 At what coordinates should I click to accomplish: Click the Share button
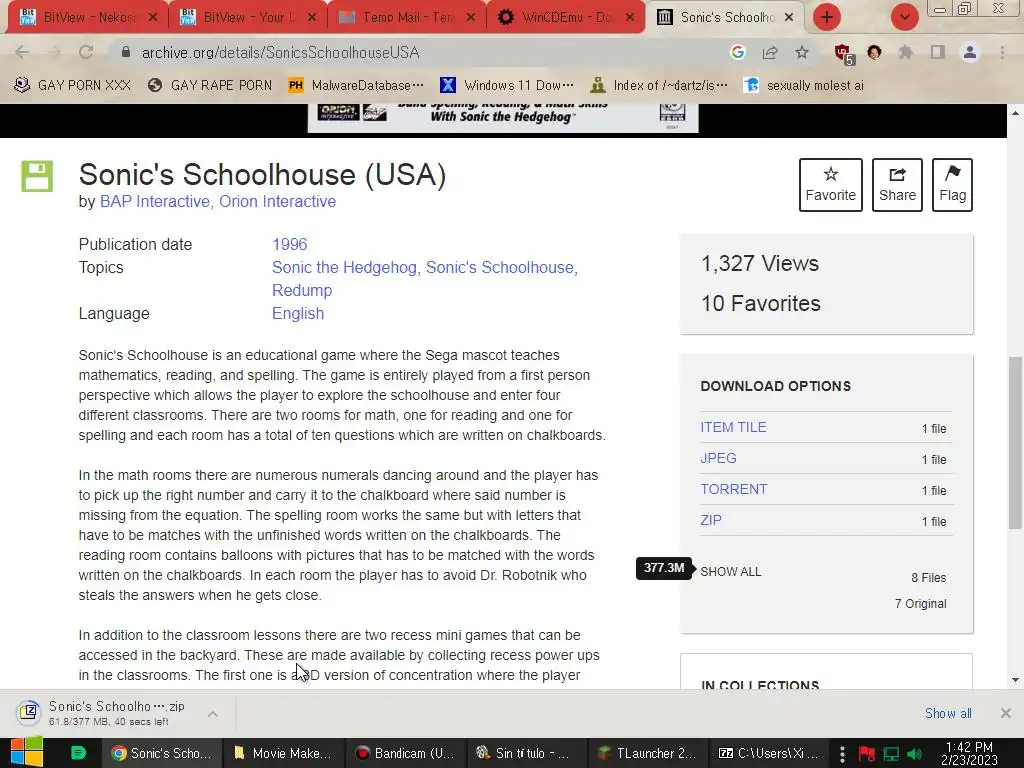click(897, 185)
